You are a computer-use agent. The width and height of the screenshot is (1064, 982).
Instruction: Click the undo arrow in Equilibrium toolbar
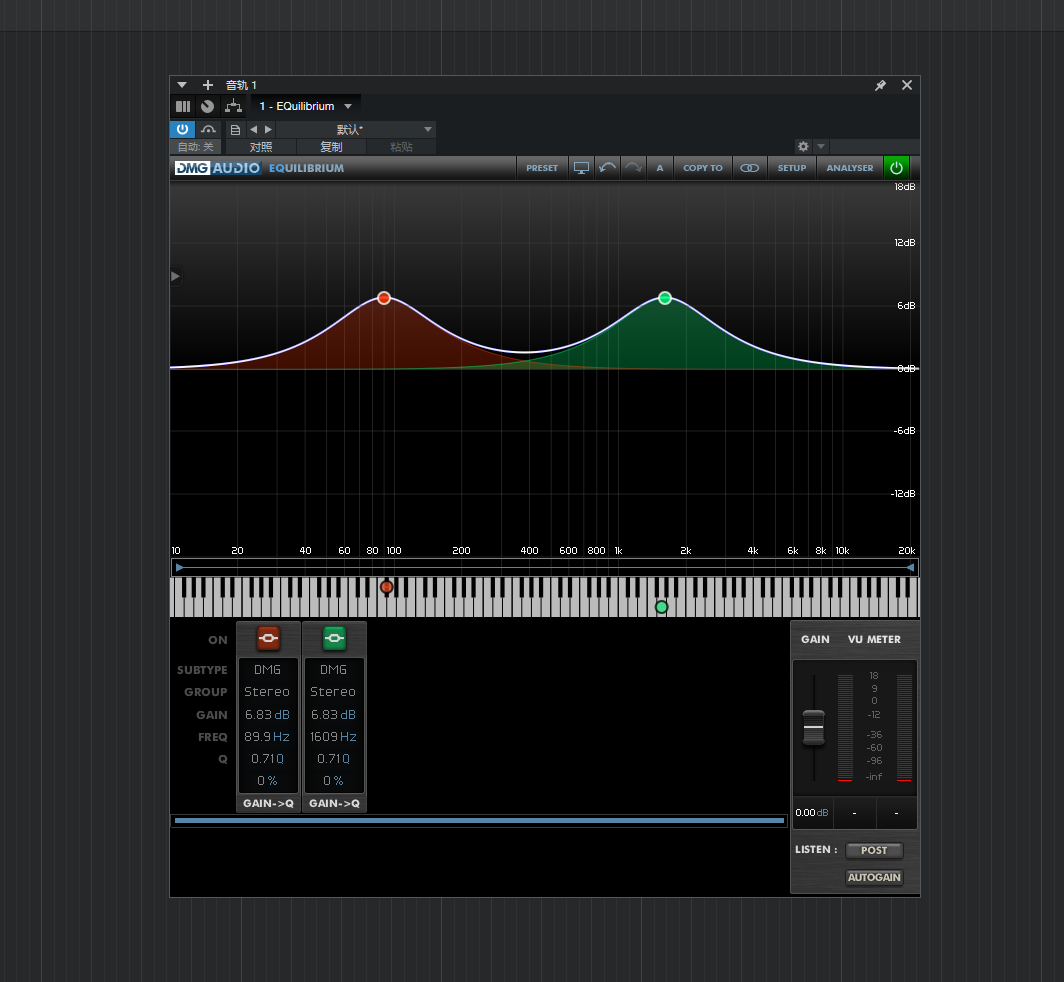point(607,168)
